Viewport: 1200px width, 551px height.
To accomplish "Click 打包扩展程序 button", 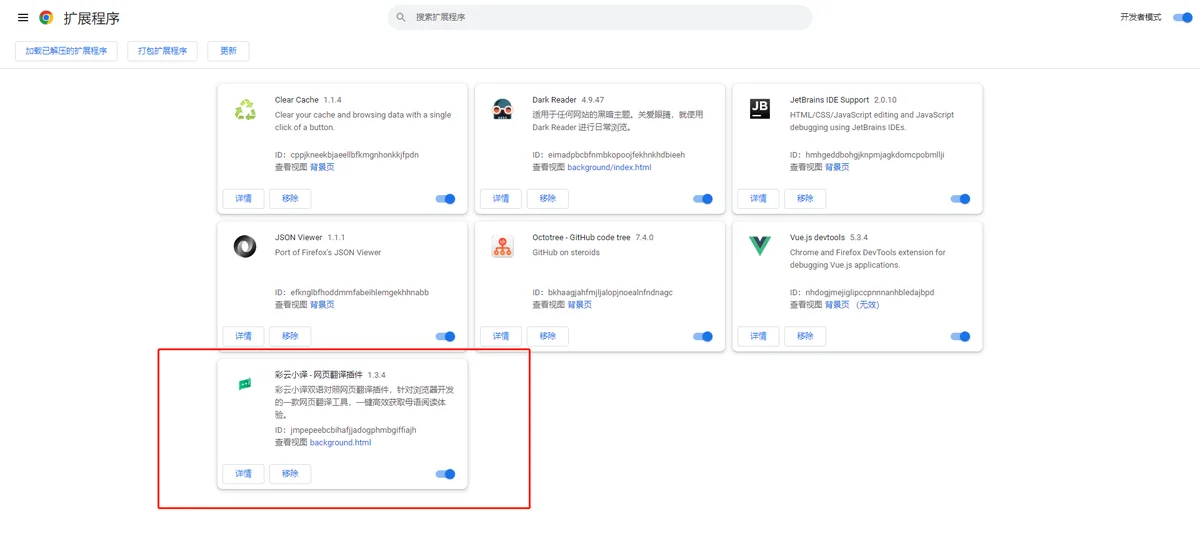I will tap(163, 51).
